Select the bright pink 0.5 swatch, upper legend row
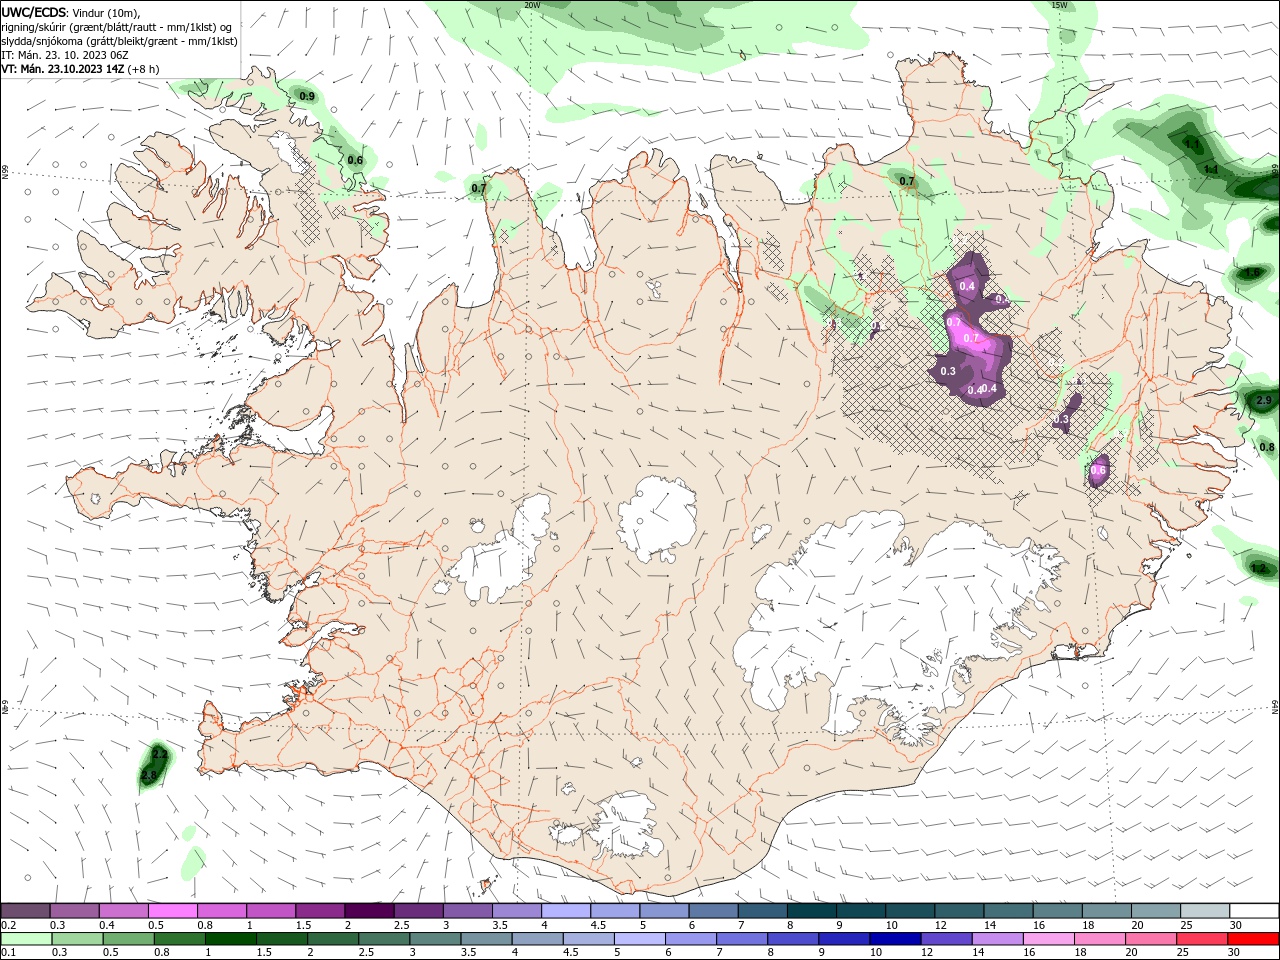 coord(172,911)
